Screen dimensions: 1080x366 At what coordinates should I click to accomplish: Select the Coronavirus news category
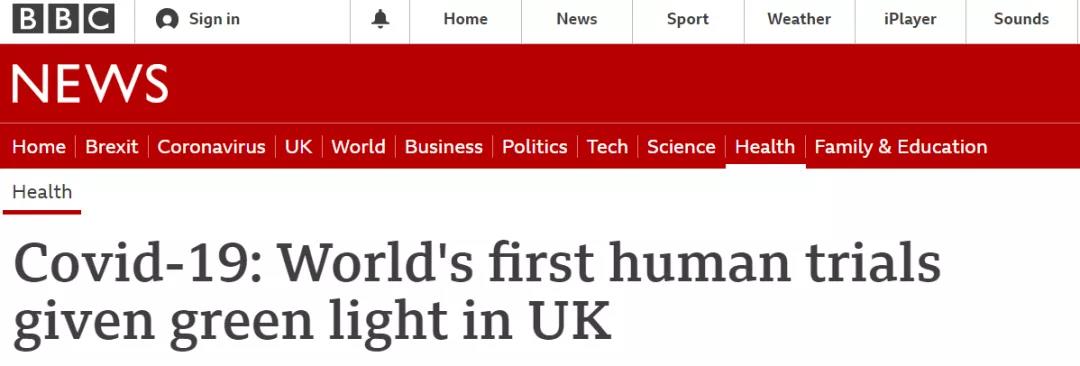tap(211, 147)
